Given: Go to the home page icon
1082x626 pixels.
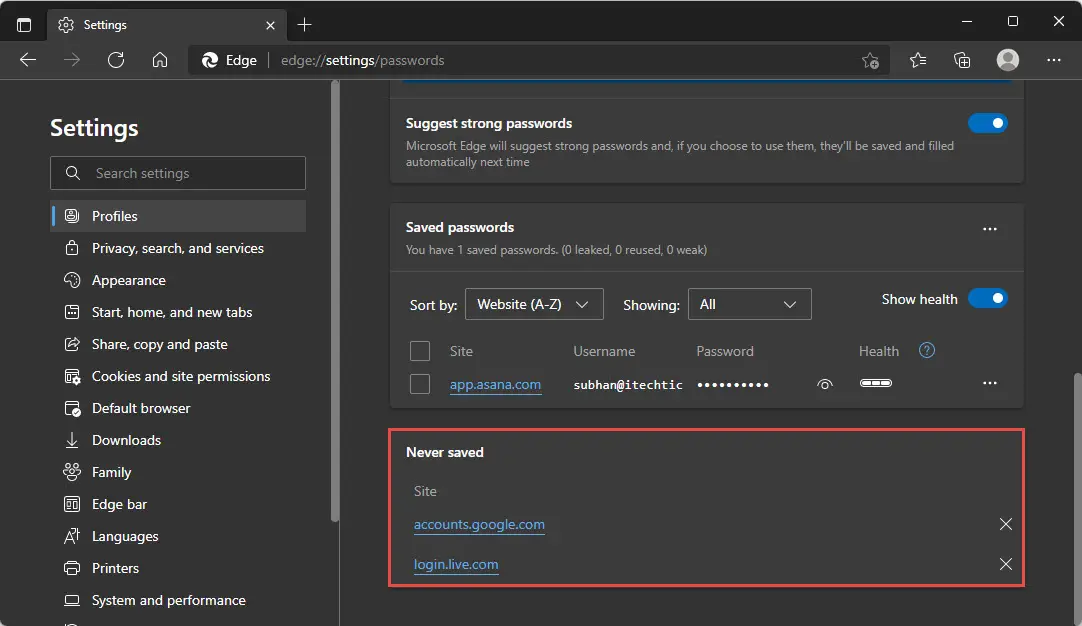Looking at the screenshot, I should (160, 60).
